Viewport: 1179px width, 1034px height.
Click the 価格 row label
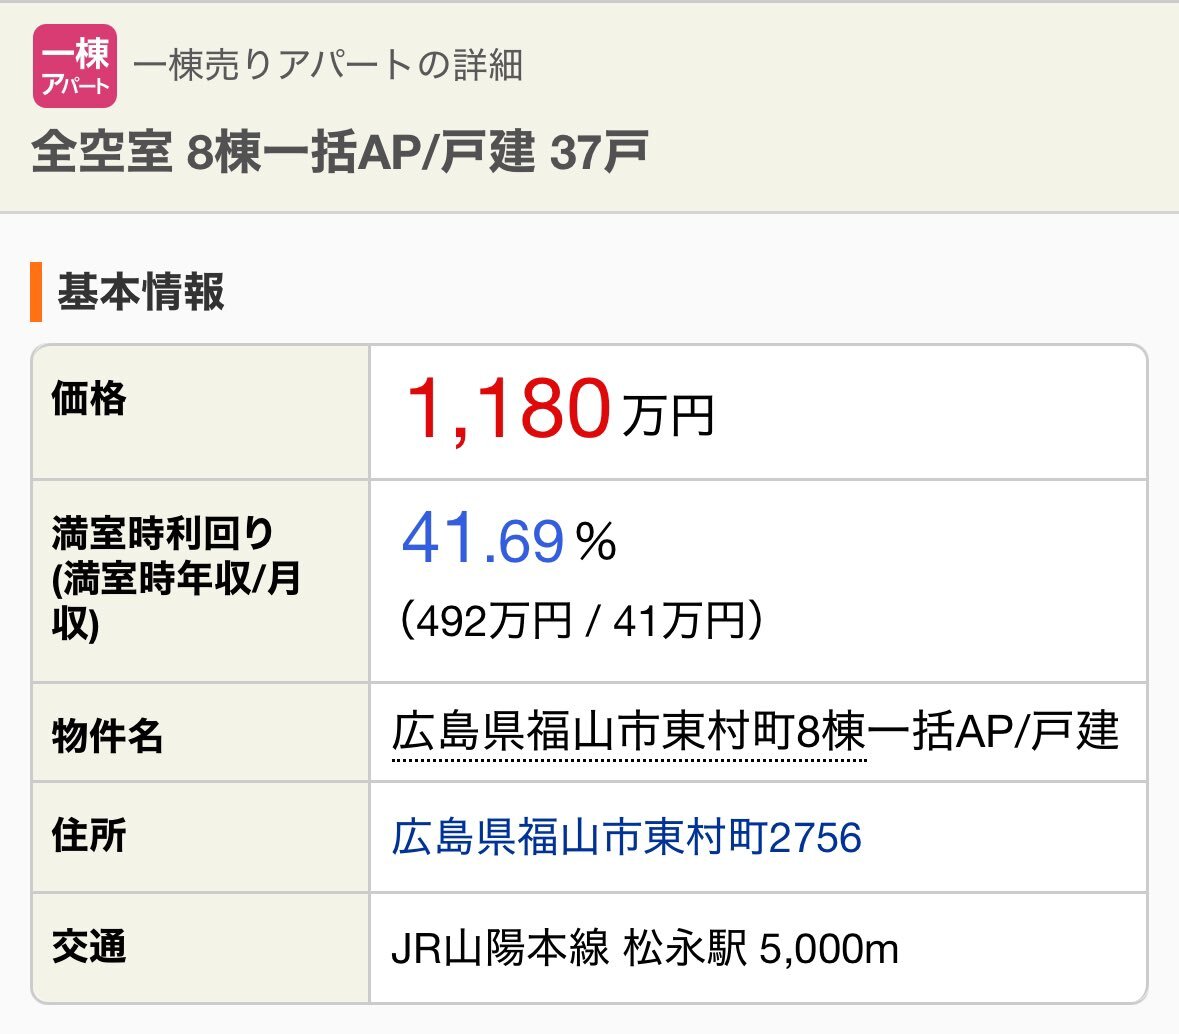click(89, 398)
